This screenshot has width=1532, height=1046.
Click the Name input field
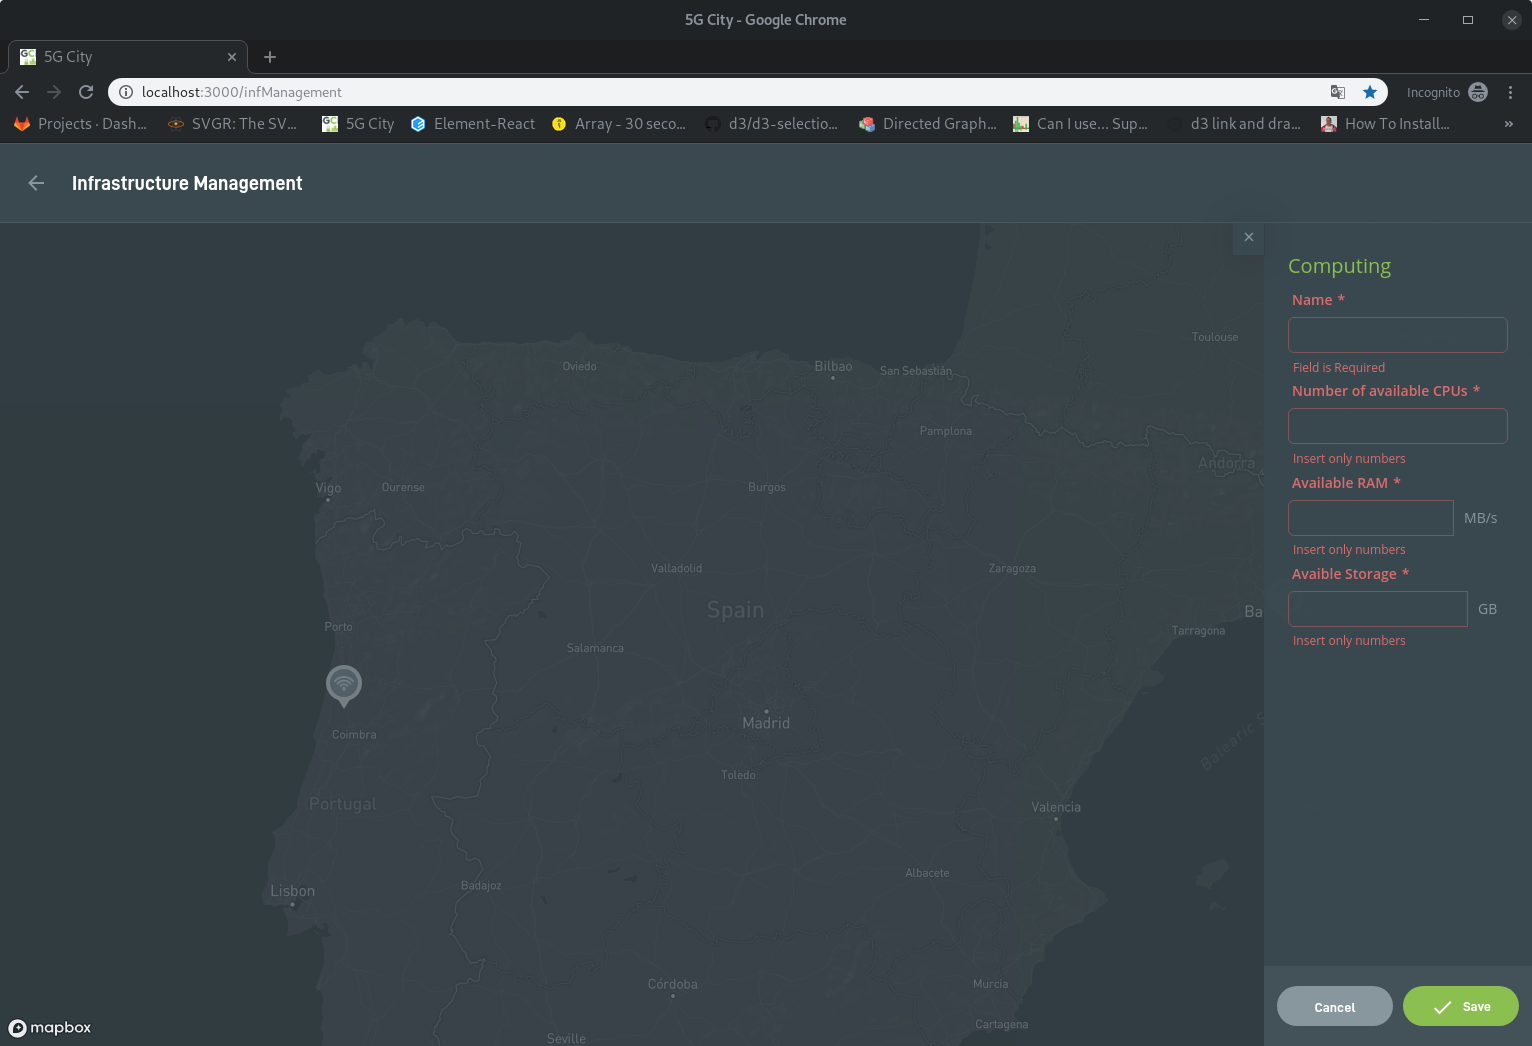1397,334
